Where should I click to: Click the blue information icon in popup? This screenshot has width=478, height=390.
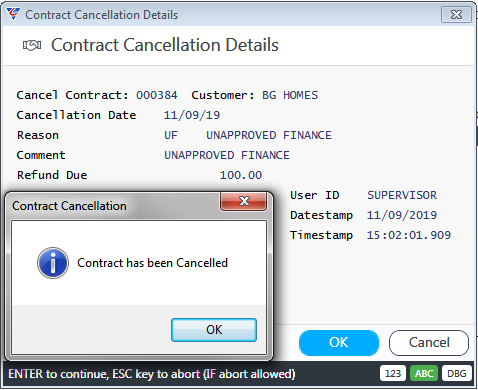53,263
